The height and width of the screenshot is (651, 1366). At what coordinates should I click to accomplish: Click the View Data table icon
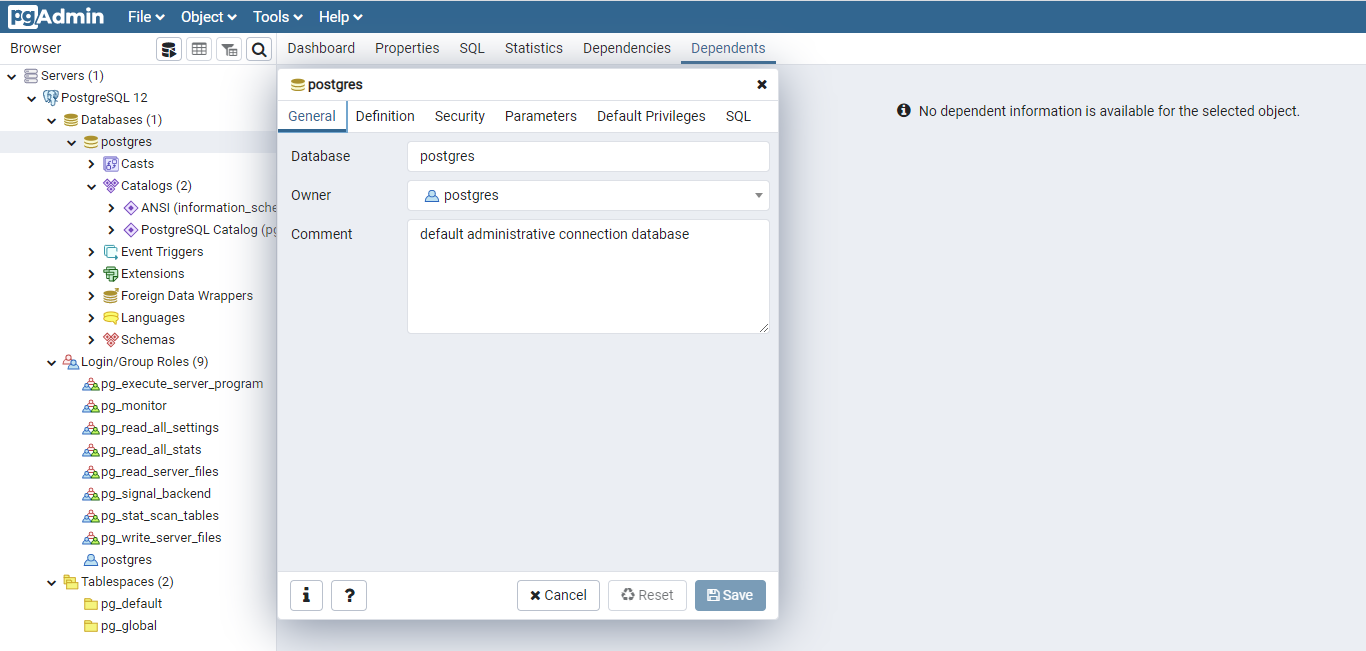click(x=199, y=49)
